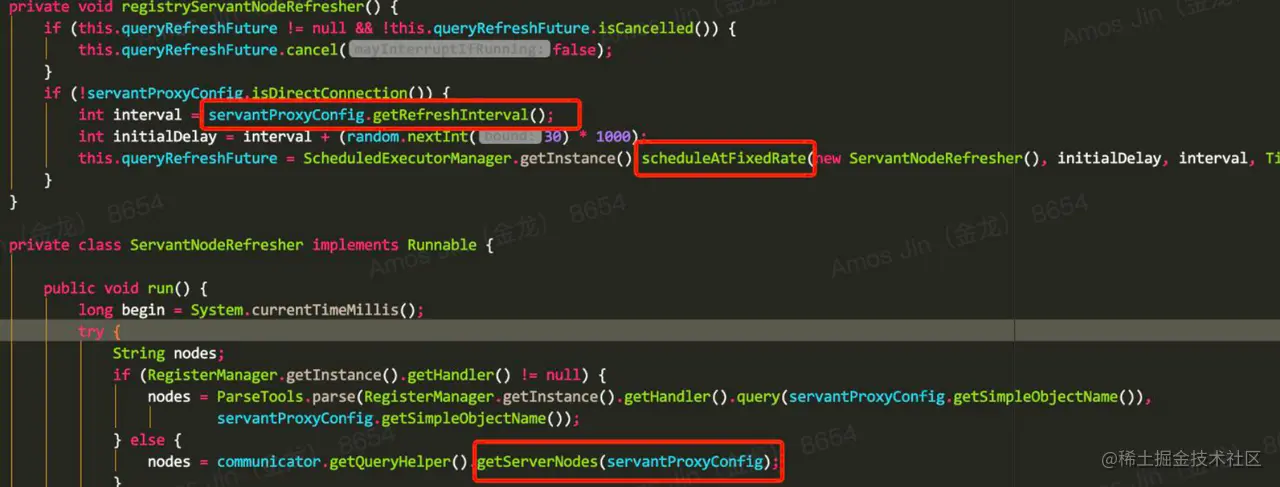Click the ScheduledExecutorManager class reference

(407, 158)
